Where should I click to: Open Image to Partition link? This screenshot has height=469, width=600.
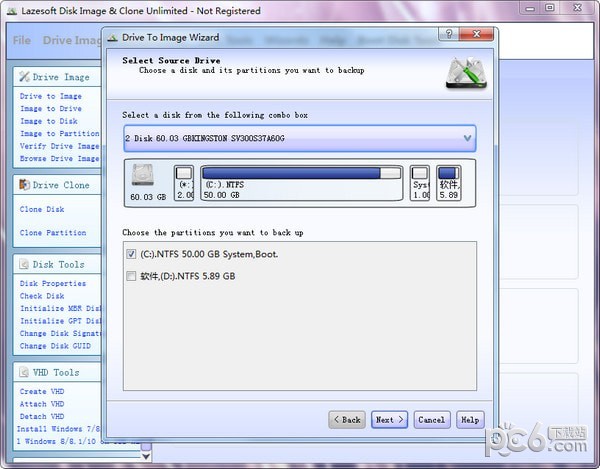click(60, 134)
